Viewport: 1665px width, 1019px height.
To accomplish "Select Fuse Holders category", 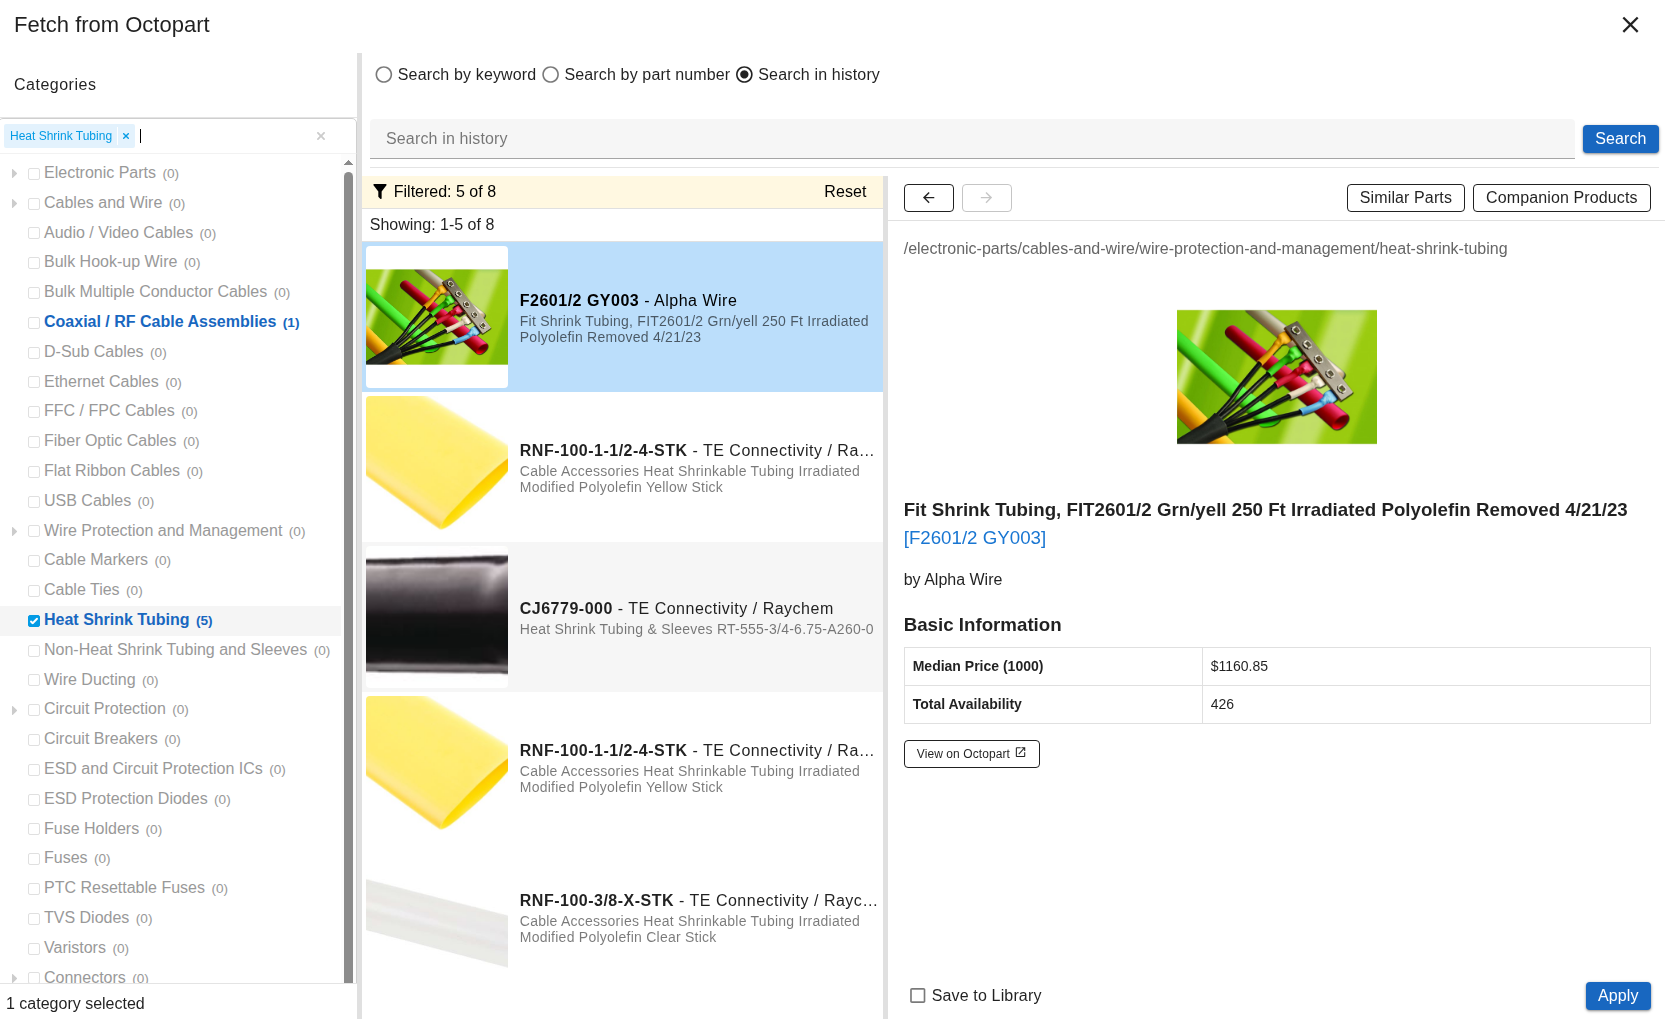I will [91, 829].
